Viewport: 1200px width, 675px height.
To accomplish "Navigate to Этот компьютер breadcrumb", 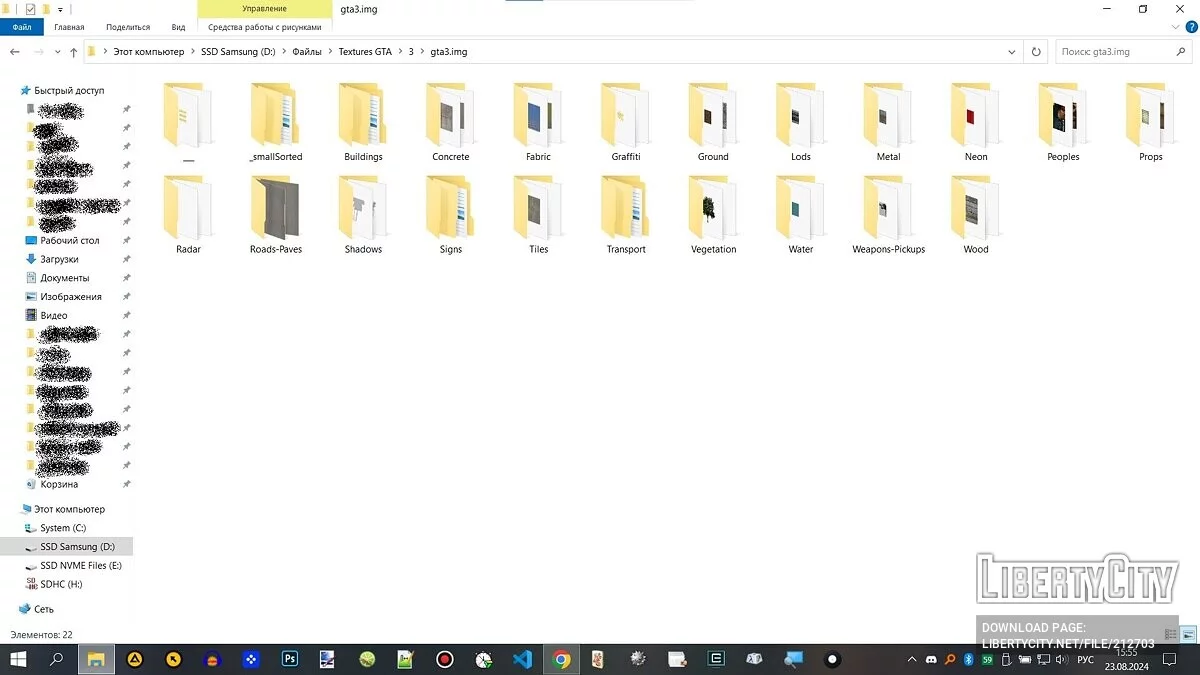I will (x=149, y=51).
